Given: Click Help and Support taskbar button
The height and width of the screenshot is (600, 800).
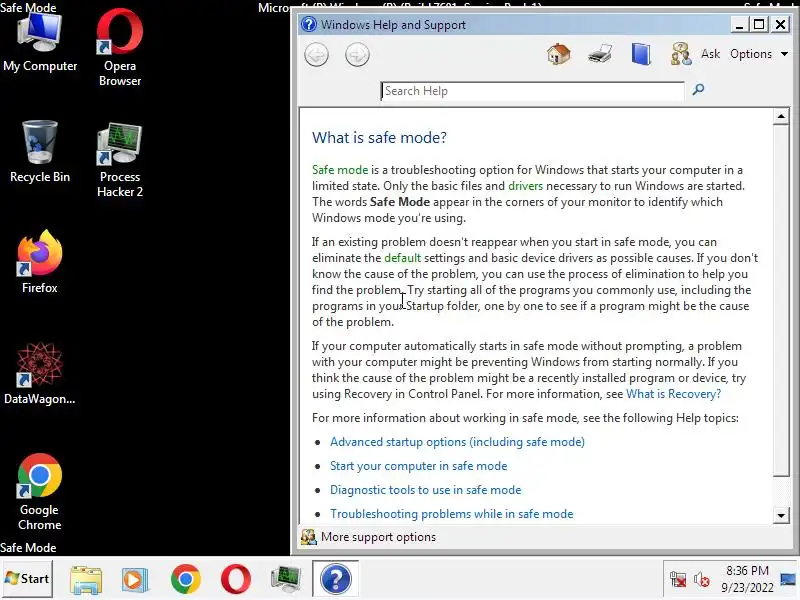Looking at the screenshot, I should [335, 579].
